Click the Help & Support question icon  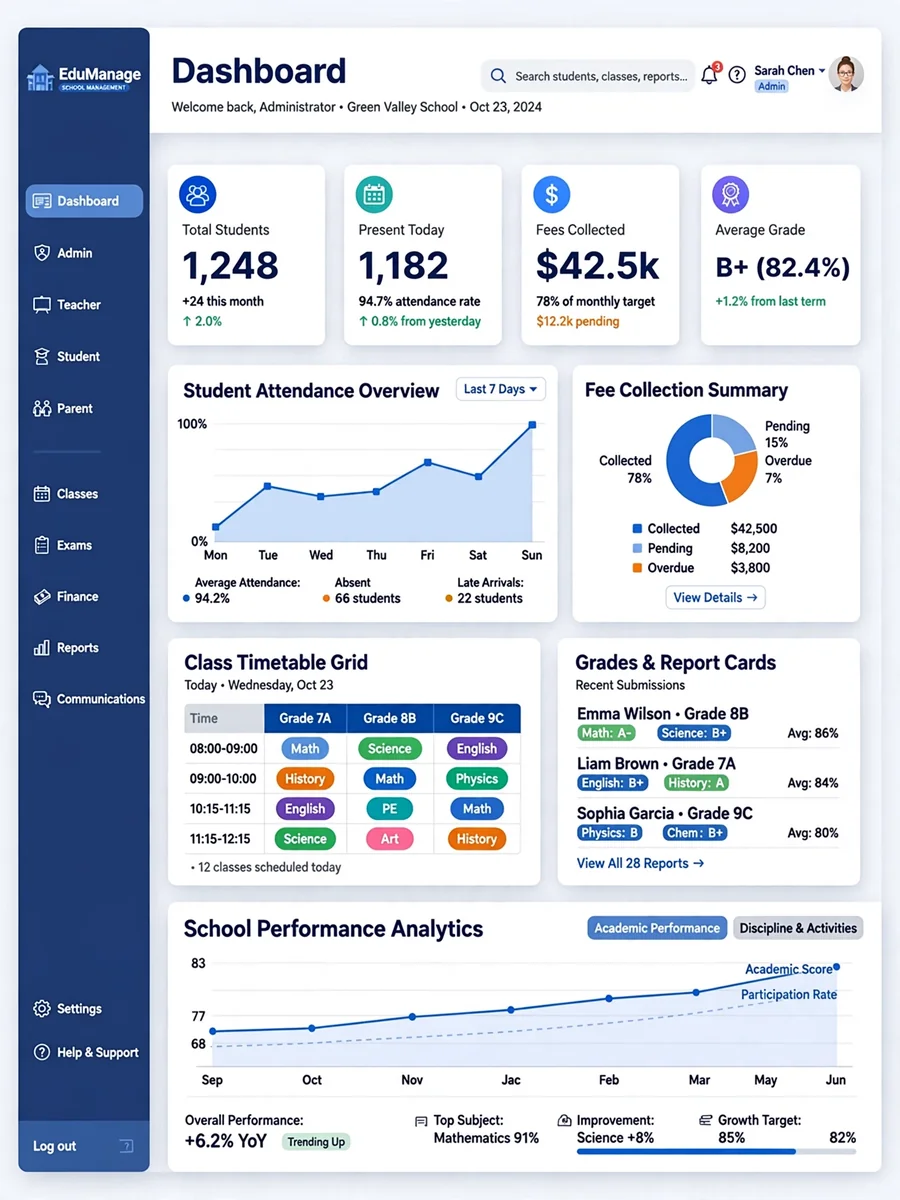pyautogui.click(x=42, y=1052)
